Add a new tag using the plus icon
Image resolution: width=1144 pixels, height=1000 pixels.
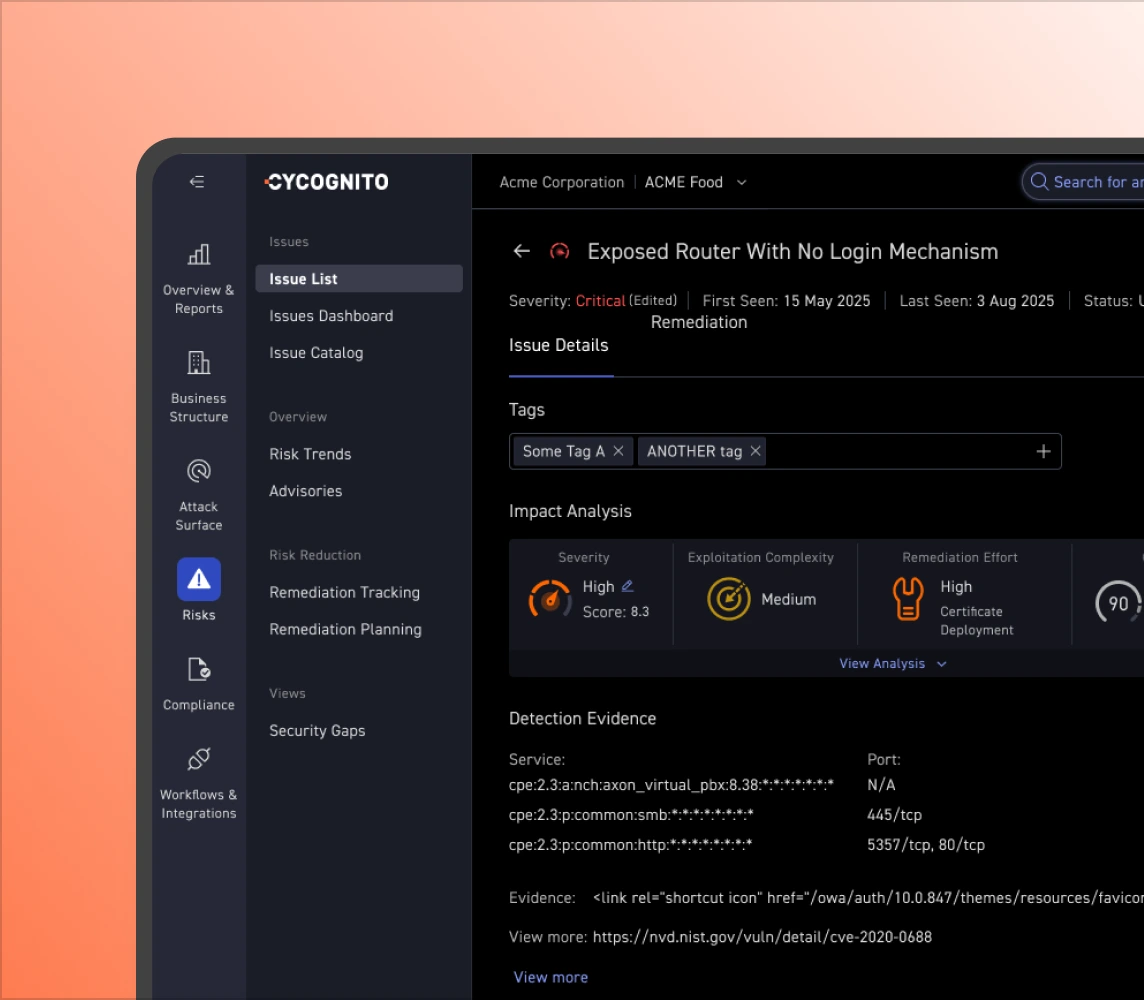(1043, 451)
